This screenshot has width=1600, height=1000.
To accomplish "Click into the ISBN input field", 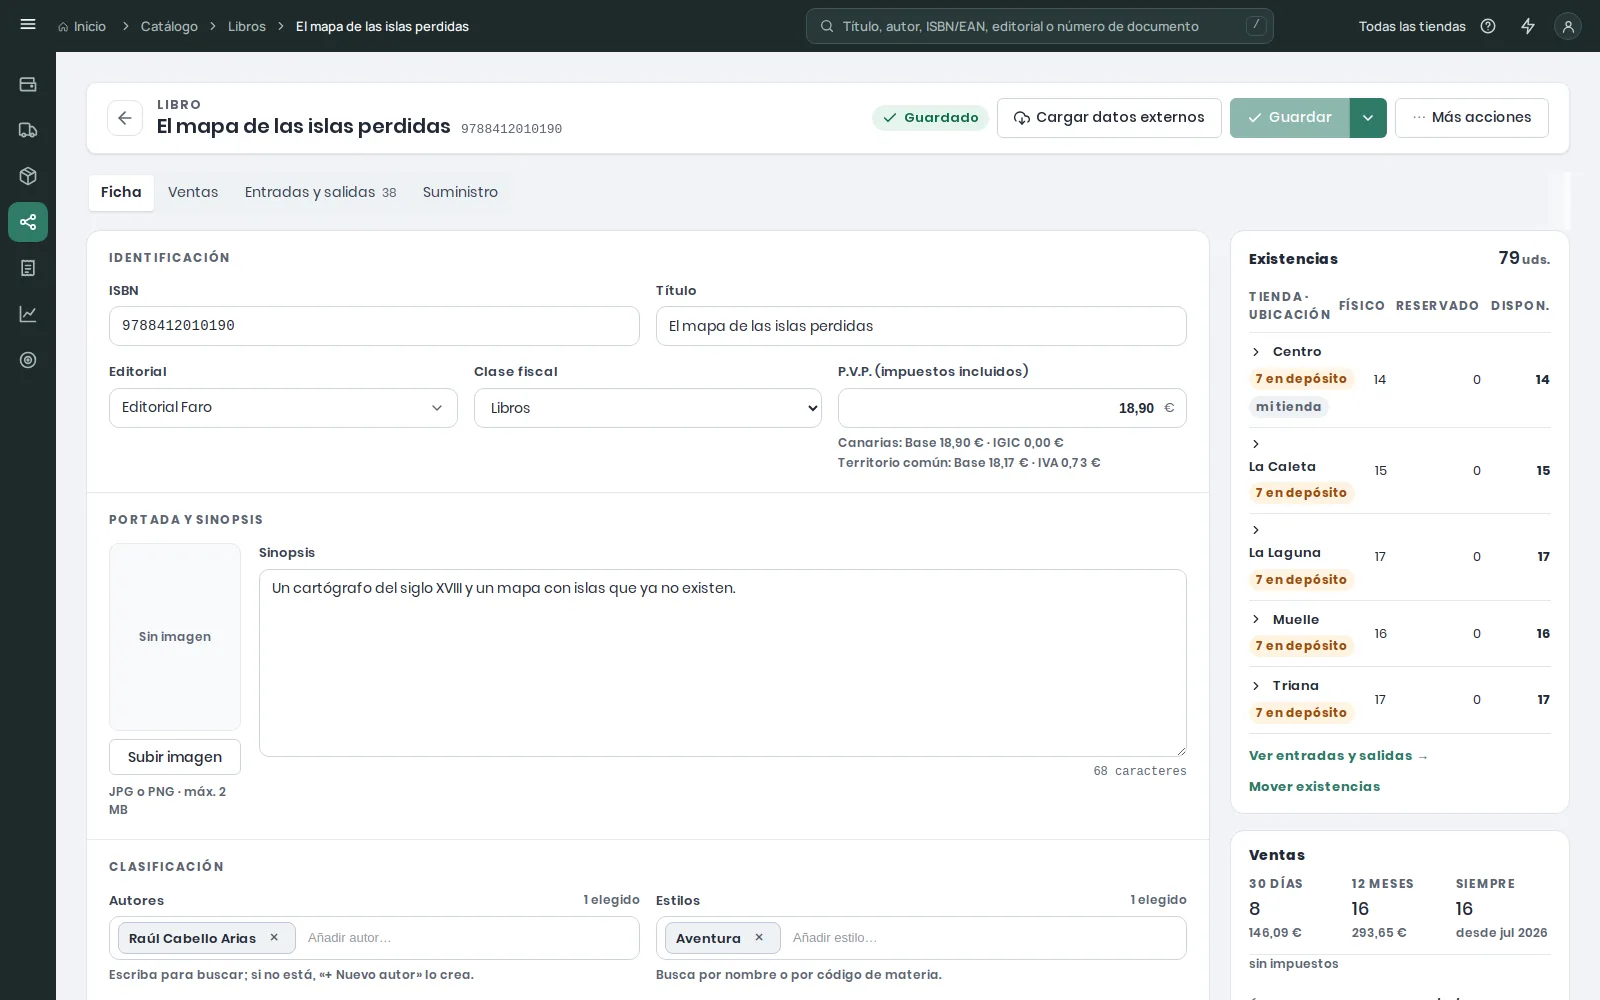I will click(374, 326).
